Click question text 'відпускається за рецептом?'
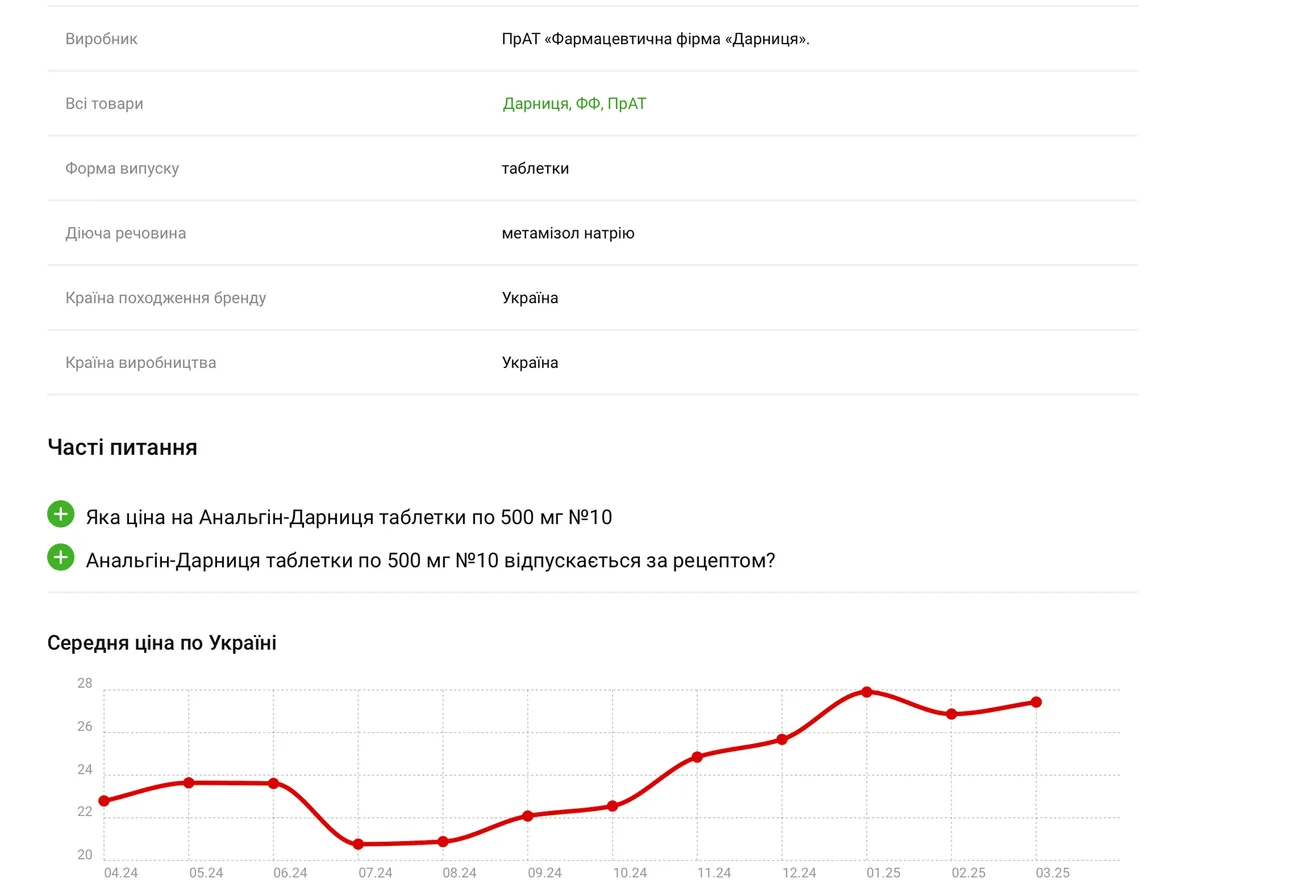Viewport: 1300px width, 896px height. point(639,561)
